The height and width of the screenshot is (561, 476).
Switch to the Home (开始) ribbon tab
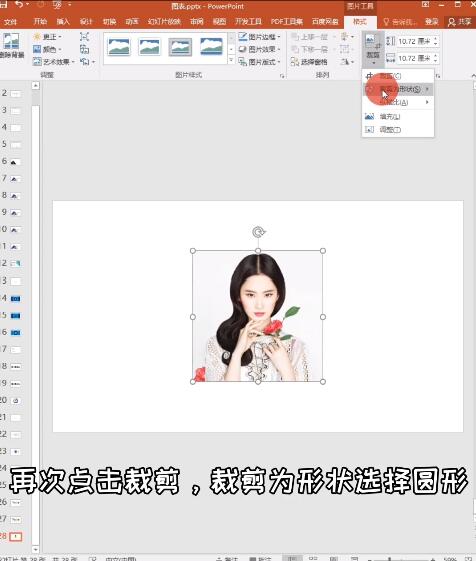[x=40, y=22]
